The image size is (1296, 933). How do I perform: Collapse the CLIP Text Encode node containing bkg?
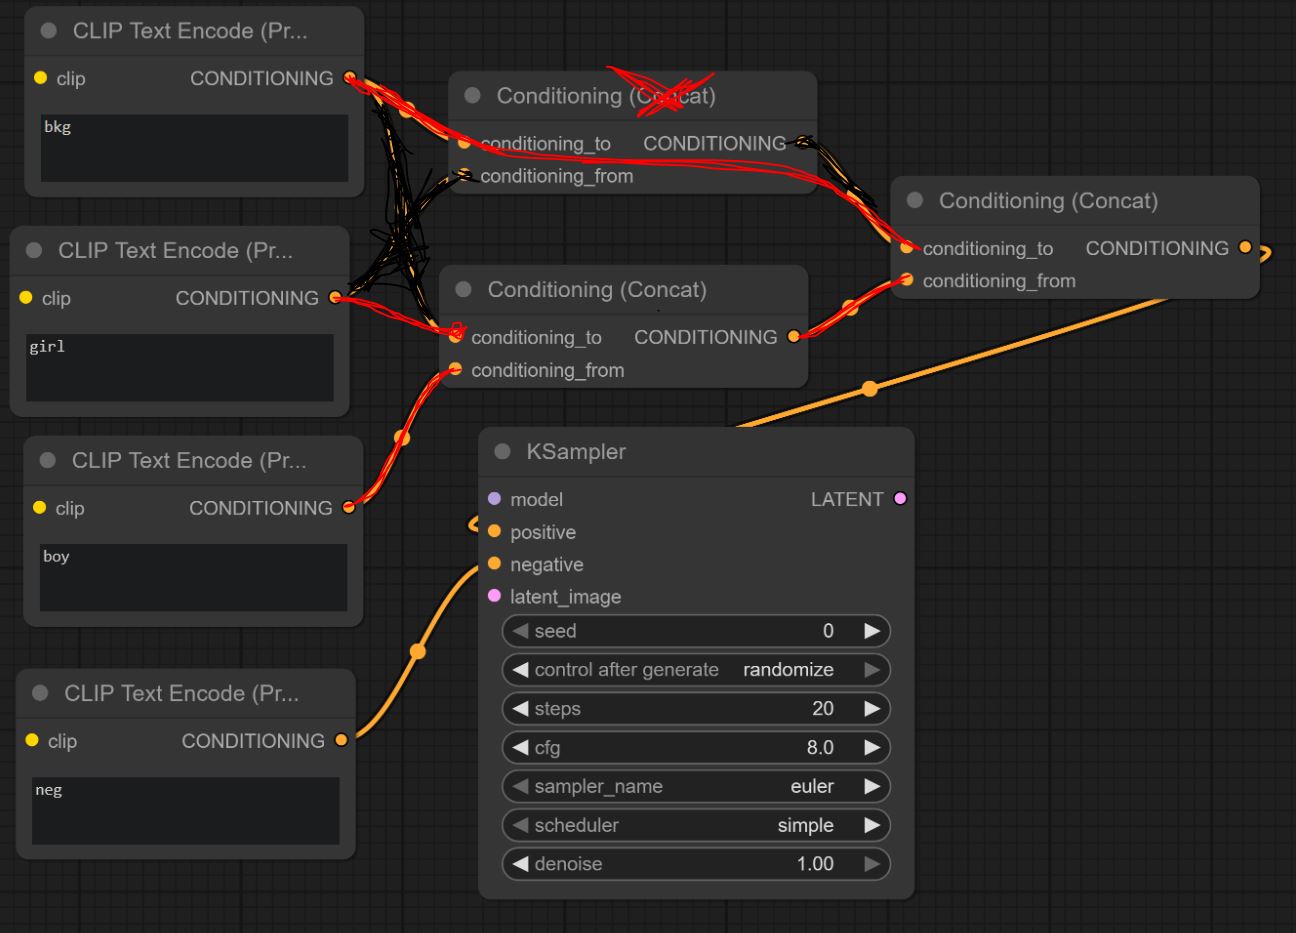tap(48, 31)
